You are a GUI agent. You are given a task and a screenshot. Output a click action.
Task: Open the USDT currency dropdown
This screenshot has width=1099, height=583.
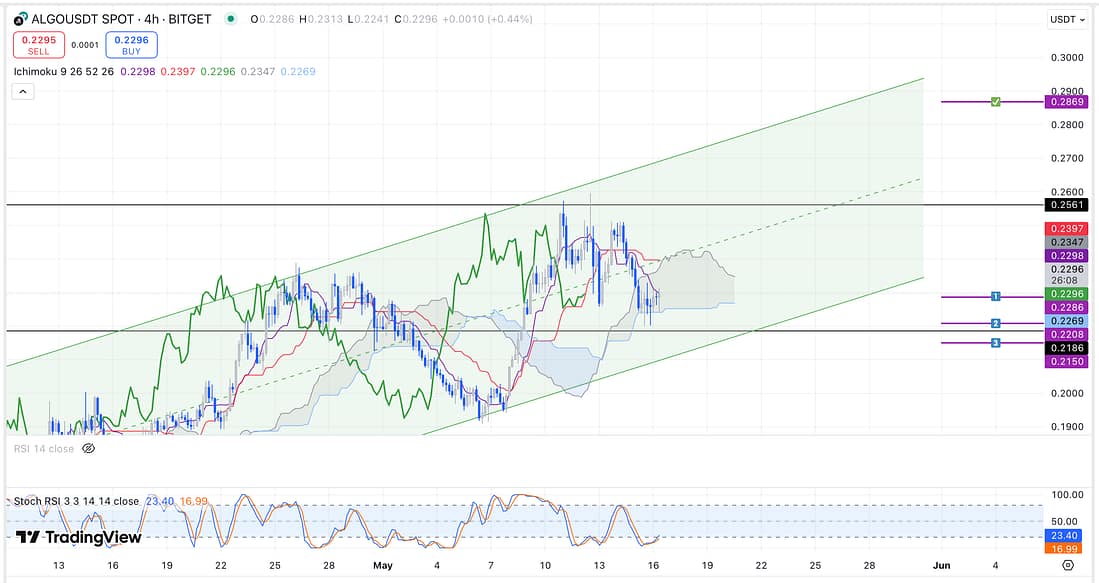[x=1064, y=19]
